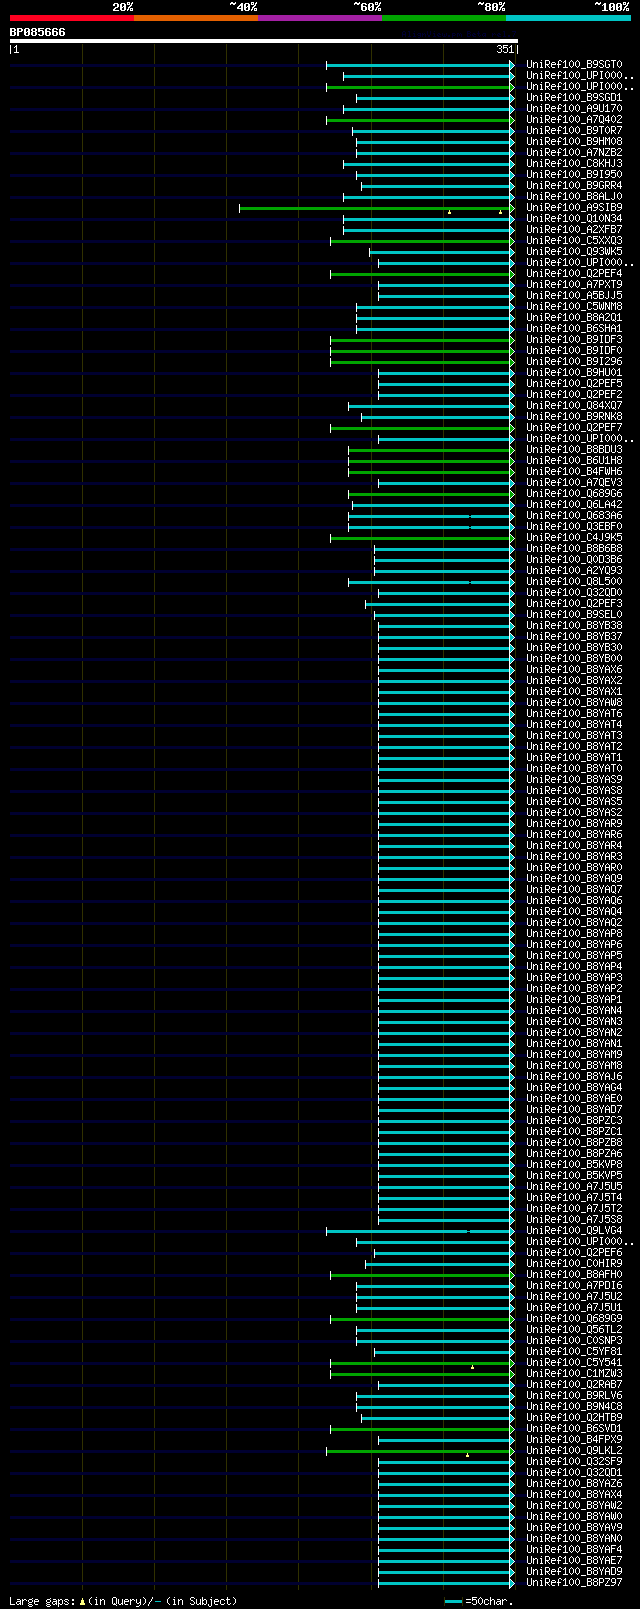Screen dimensions: 640x1609
Task: Select the UniRef100_B9I950 label
Action: pyautogui.click(x=574, y=175)
